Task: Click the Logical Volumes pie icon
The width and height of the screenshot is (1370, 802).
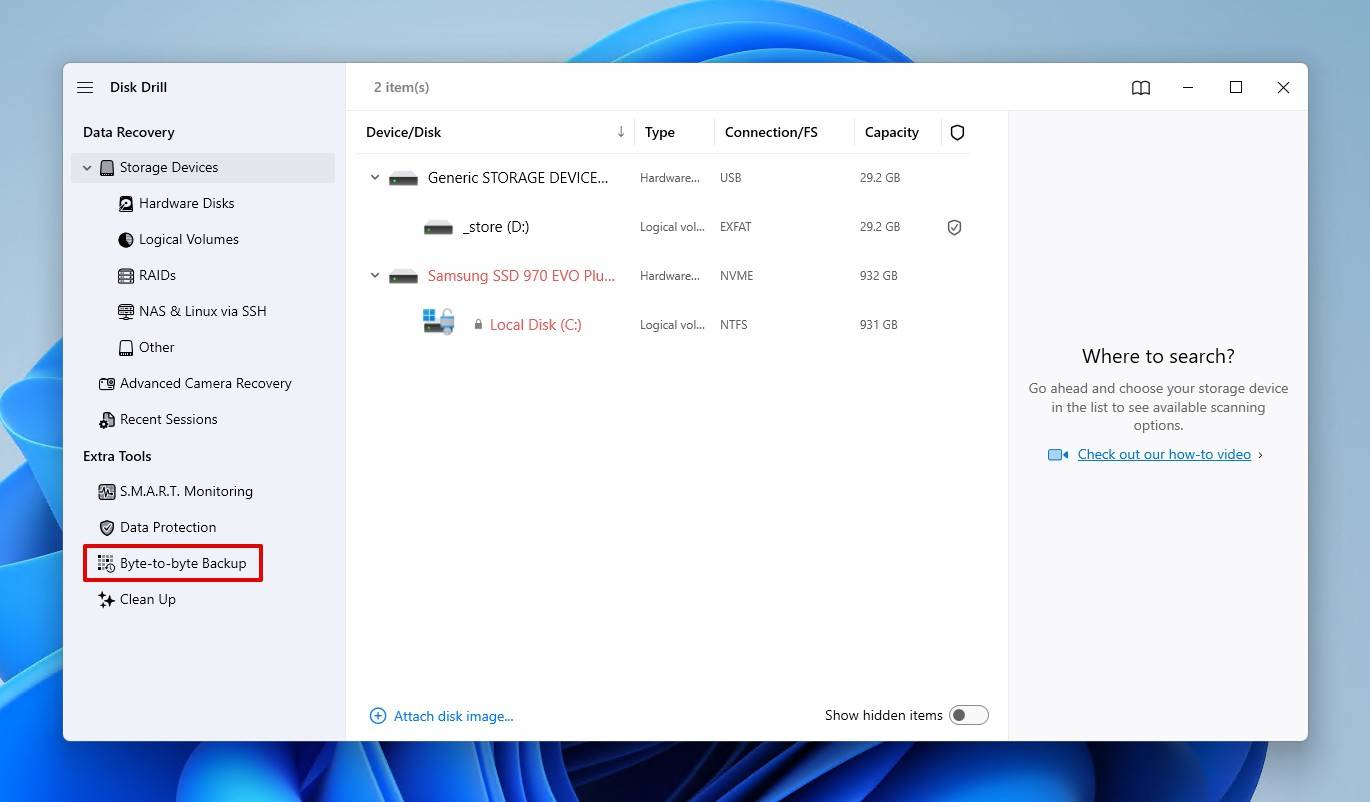Action: 126,240
